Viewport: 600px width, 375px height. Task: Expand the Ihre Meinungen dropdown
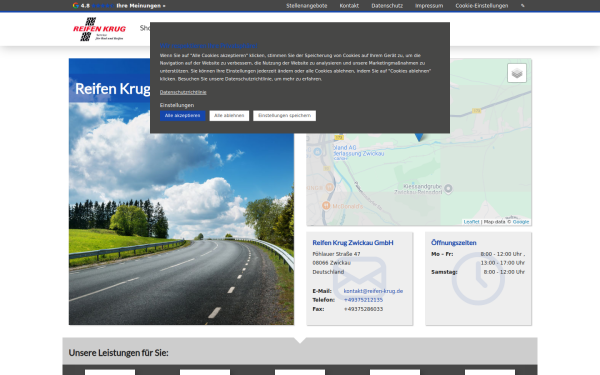[x=141, y=6]
